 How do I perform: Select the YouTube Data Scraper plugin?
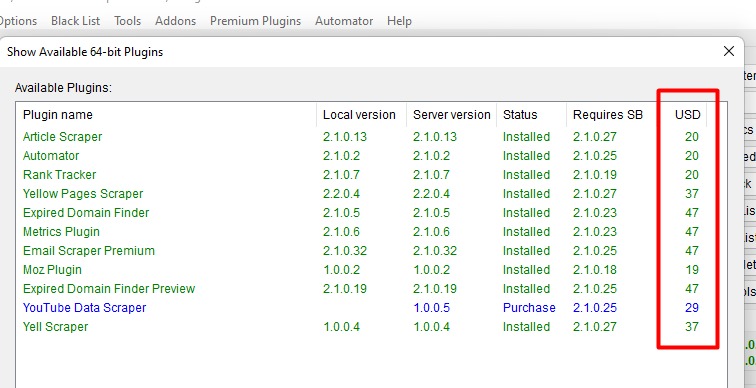362,308
